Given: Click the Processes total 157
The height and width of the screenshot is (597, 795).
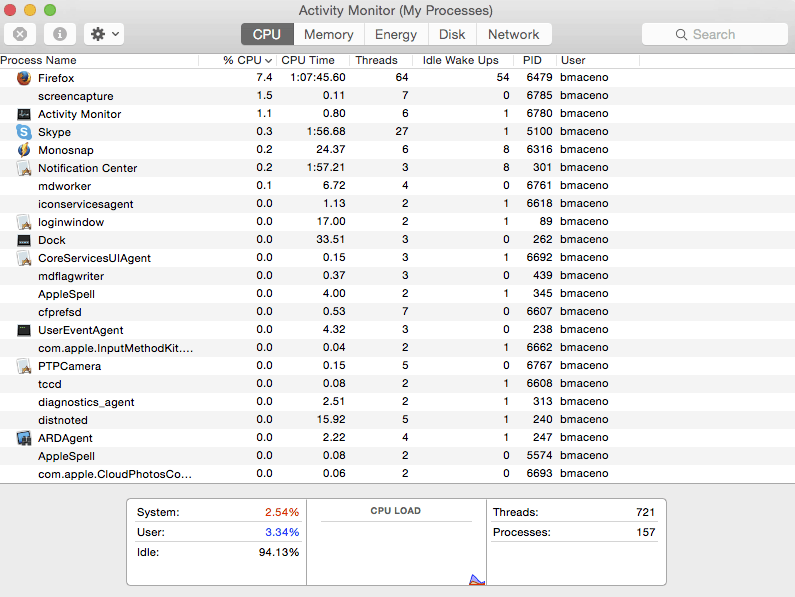Looking at the screenshot, I should [646, 532].
